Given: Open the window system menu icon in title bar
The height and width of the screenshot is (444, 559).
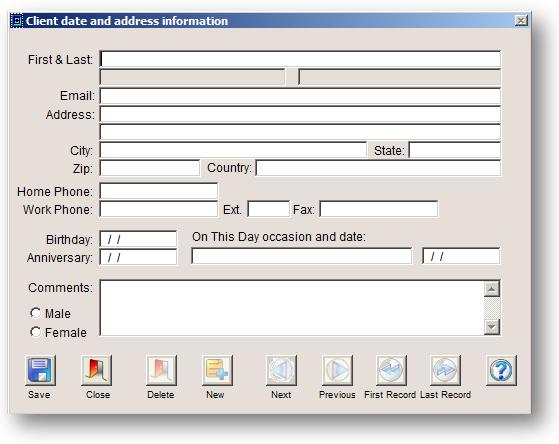Looking at the screenshot, I should 16,21.
